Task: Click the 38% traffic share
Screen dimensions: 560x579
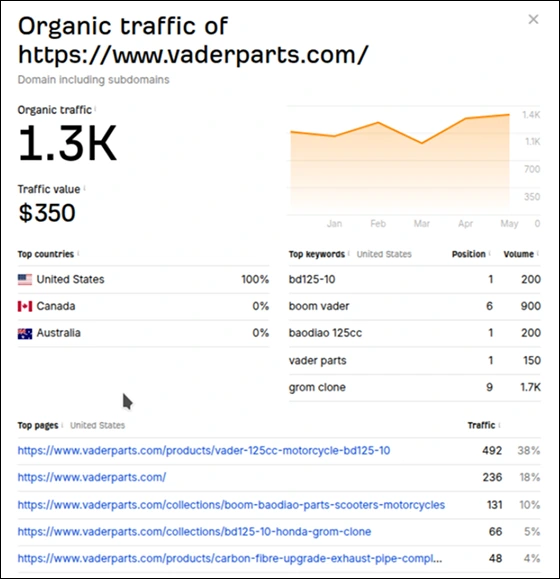Action: point(529,450)
